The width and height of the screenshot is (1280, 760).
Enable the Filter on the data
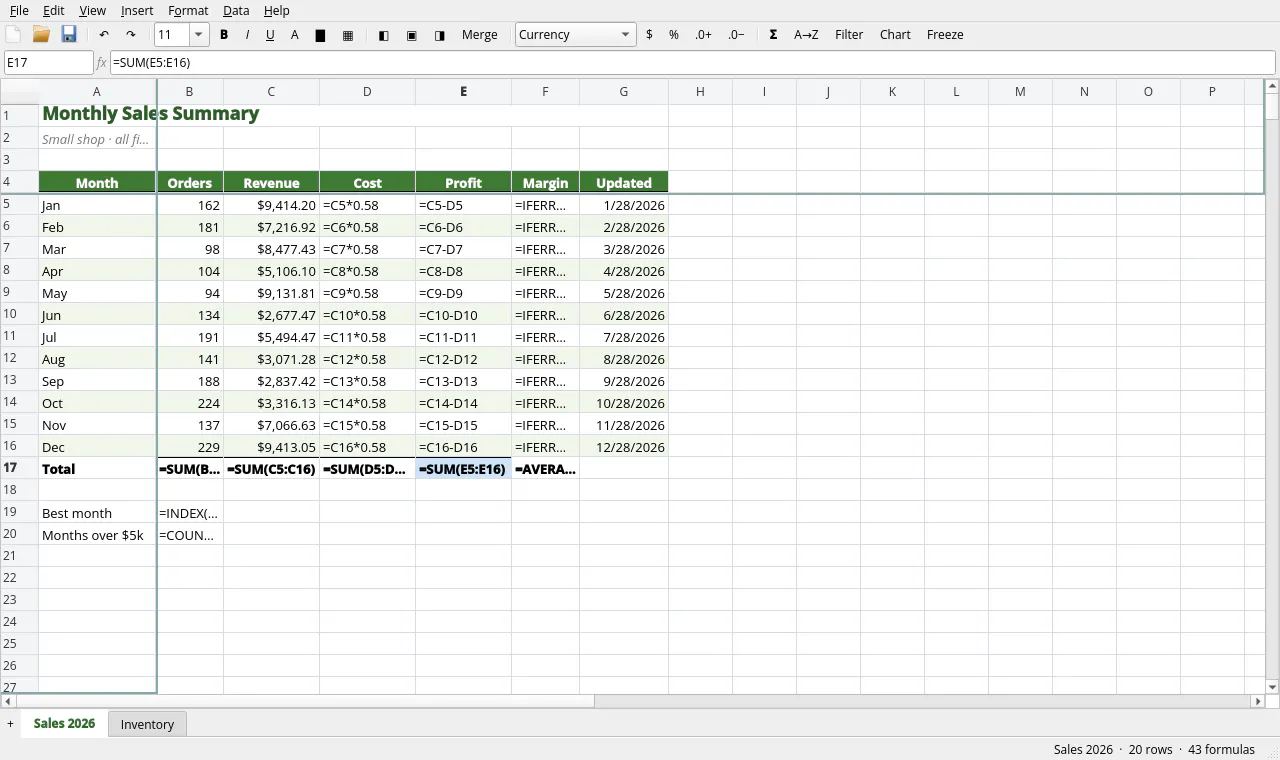pos(849,35)
